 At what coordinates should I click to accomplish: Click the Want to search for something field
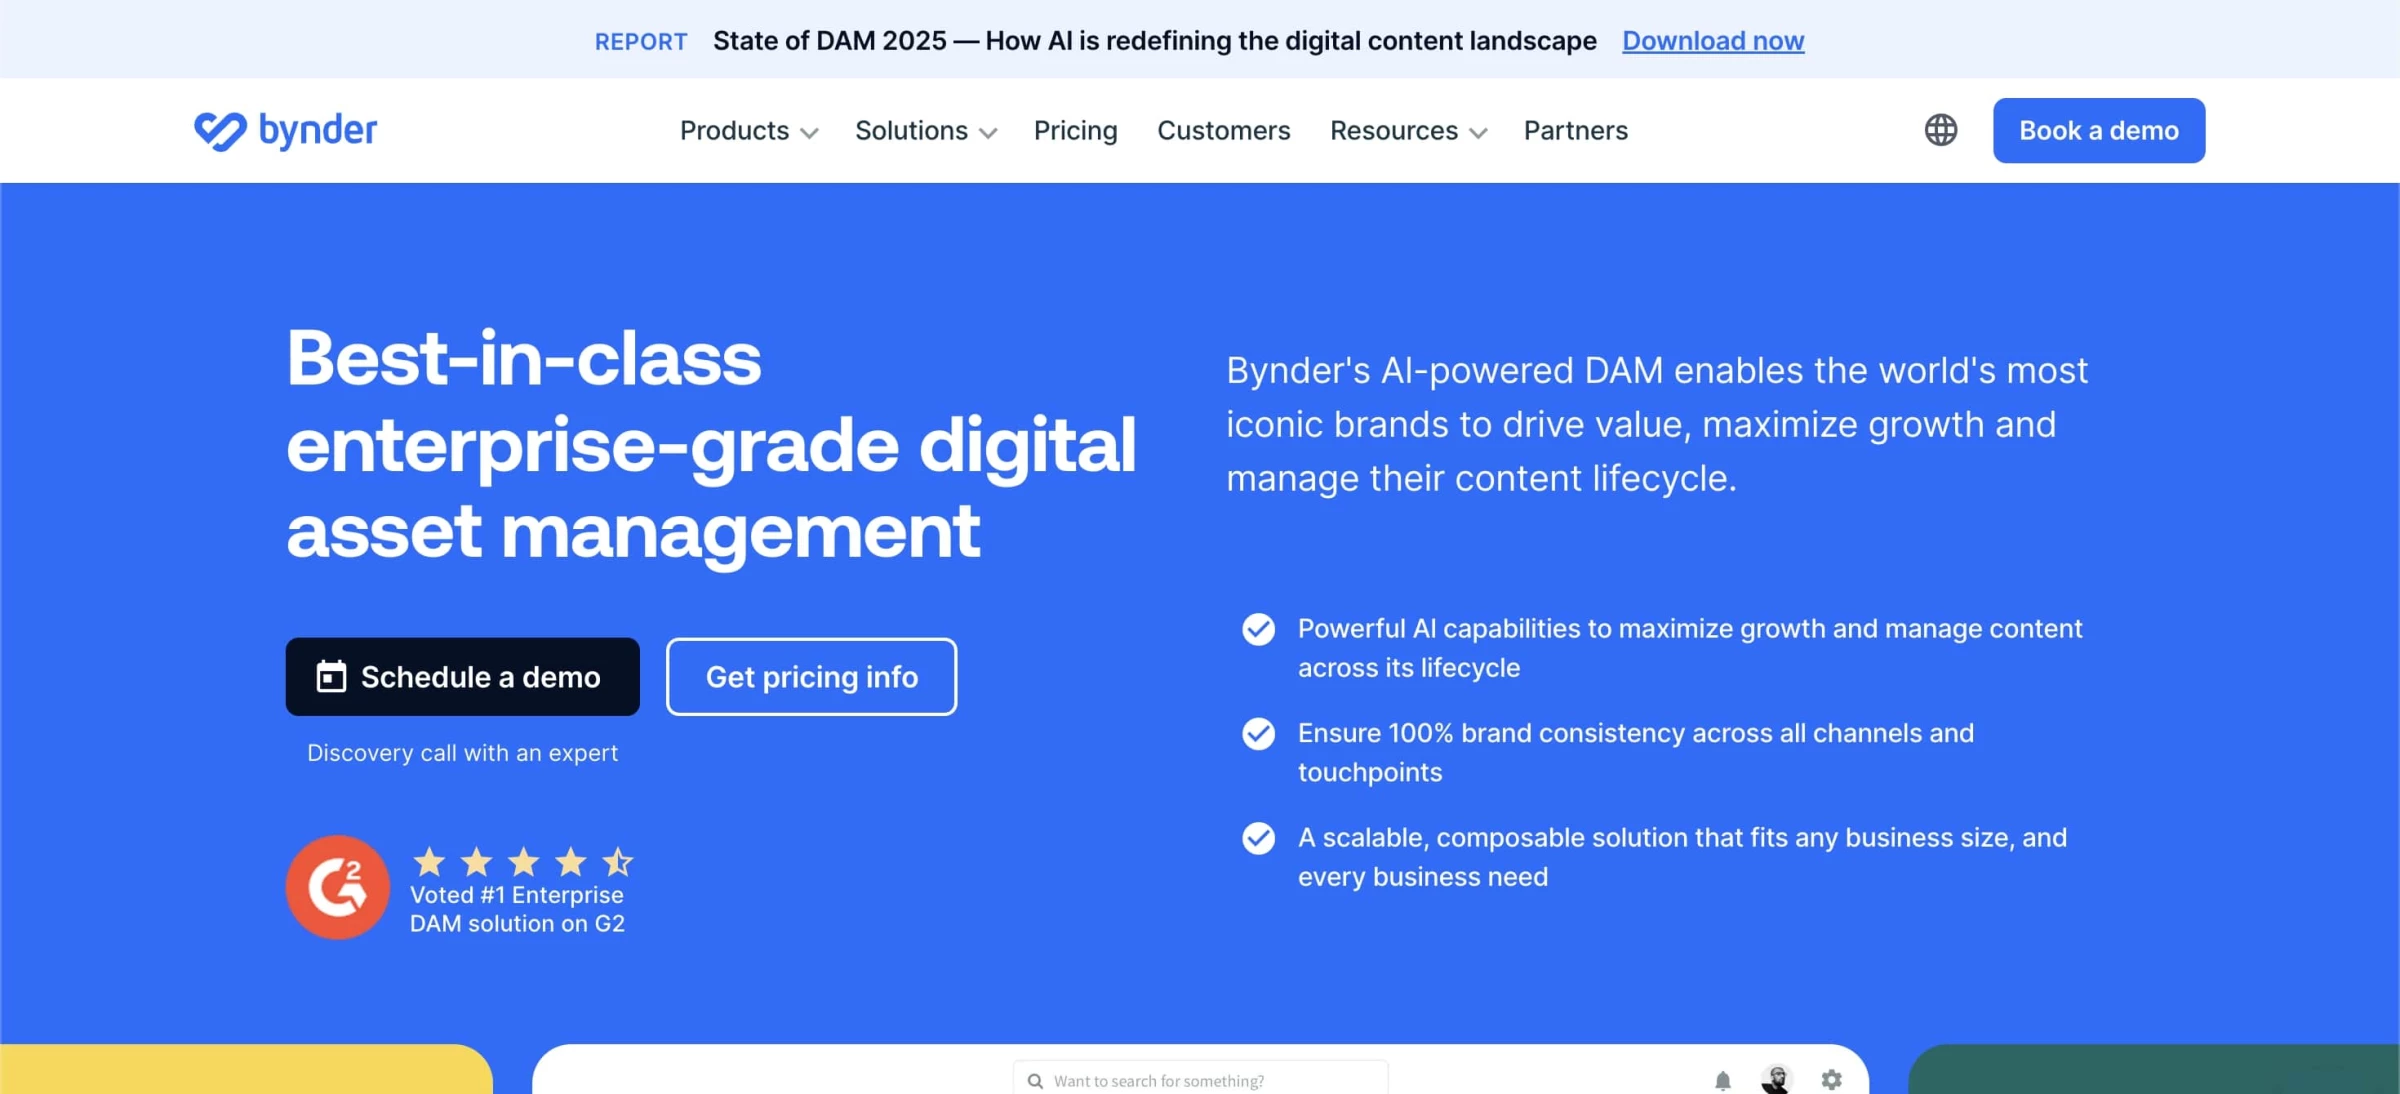(x=1200, y=1080)
